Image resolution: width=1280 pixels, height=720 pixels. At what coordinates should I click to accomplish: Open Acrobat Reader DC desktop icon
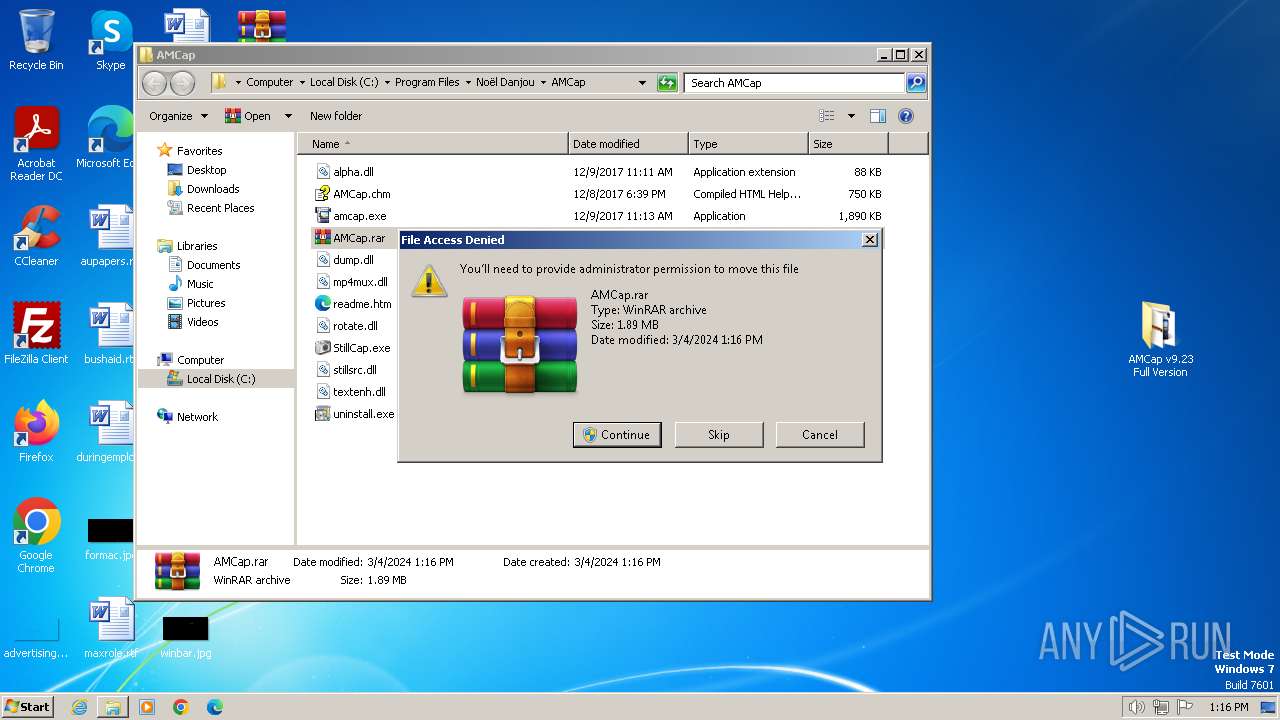[x=36, y=144]
